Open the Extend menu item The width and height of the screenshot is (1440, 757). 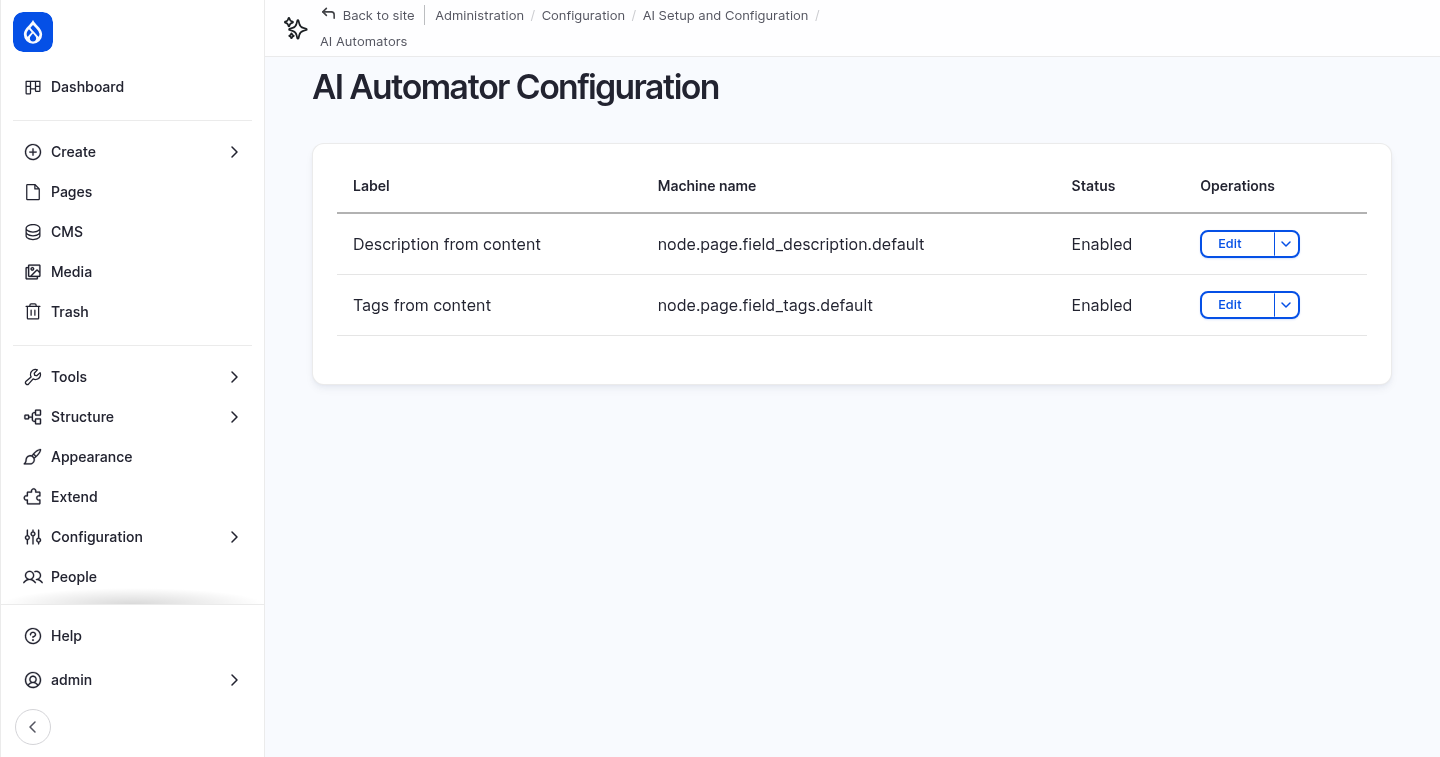[x=132, y=497]
